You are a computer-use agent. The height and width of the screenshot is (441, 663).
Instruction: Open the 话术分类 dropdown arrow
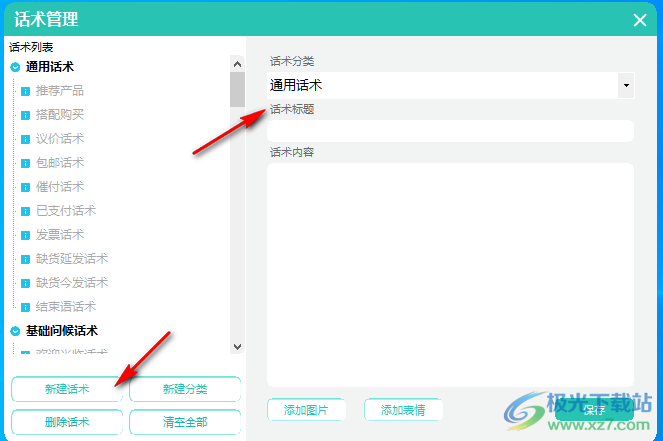pyautogui.click(x=626, y=85)
